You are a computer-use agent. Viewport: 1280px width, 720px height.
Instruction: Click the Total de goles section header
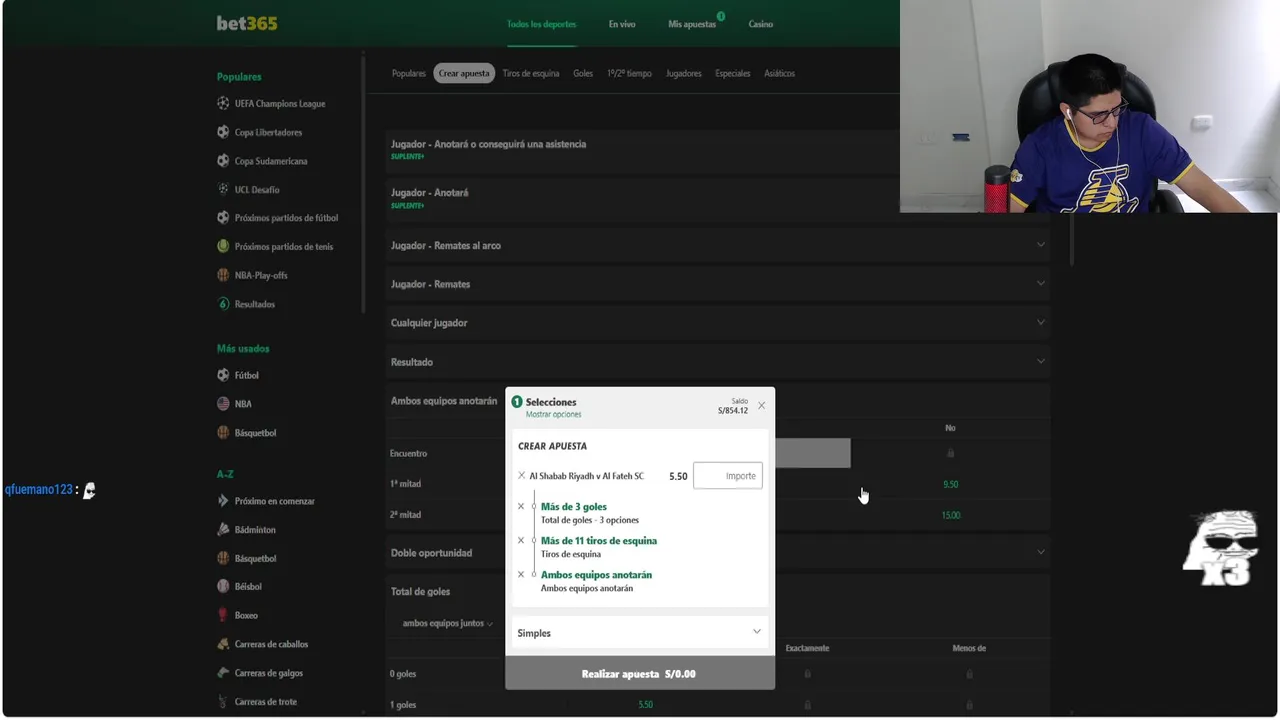coord(421,591)
